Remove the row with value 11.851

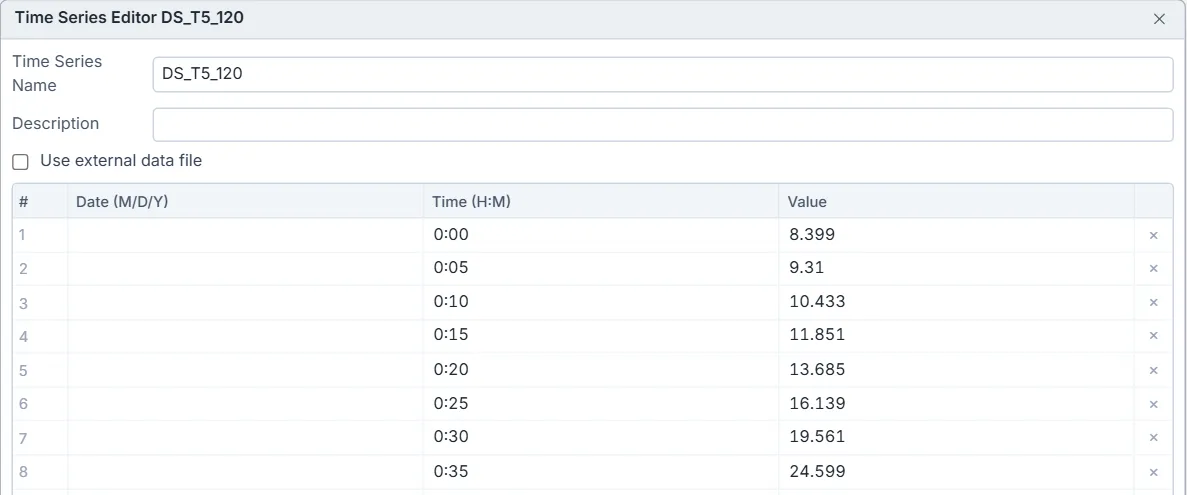[x=1154, y=335]
